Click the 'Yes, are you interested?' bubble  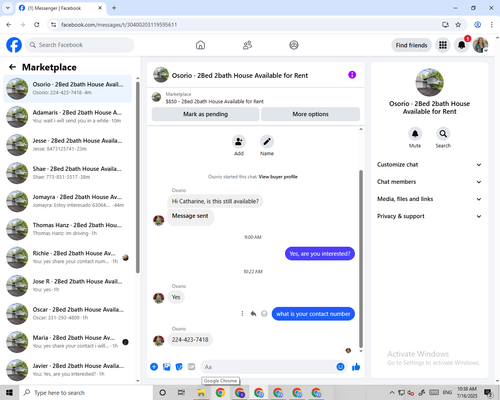[x=320, y=254]
